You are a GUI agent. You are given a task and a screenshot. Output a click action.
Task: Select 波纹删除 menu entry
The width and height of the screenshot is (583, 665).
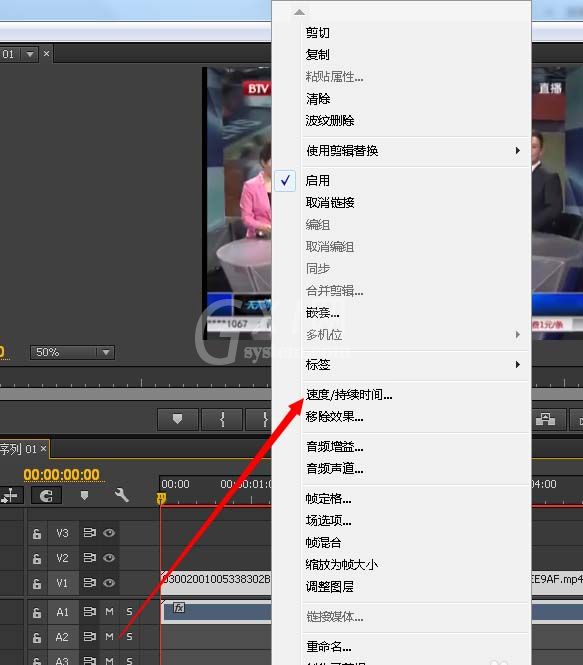(x=330, y=120)
